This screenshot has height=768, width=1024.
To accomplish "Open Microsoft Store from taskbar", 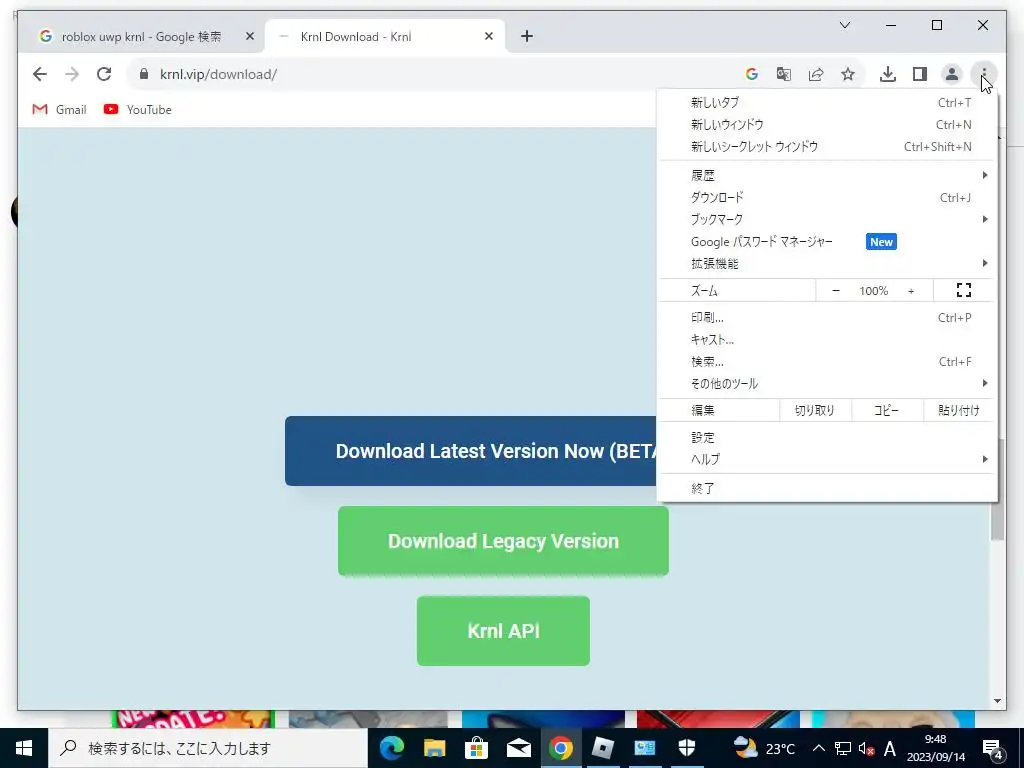I will coord(476,748).
